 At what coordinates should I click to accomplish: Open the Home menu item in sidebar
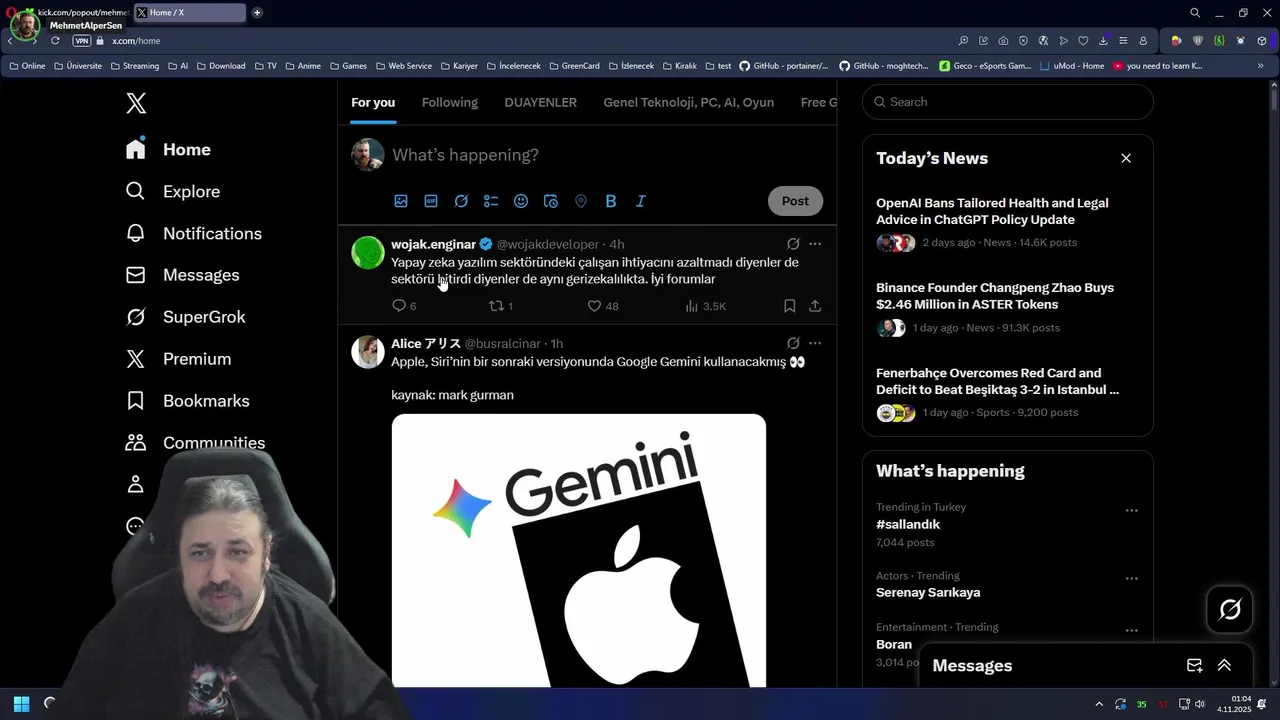[168, 149]
